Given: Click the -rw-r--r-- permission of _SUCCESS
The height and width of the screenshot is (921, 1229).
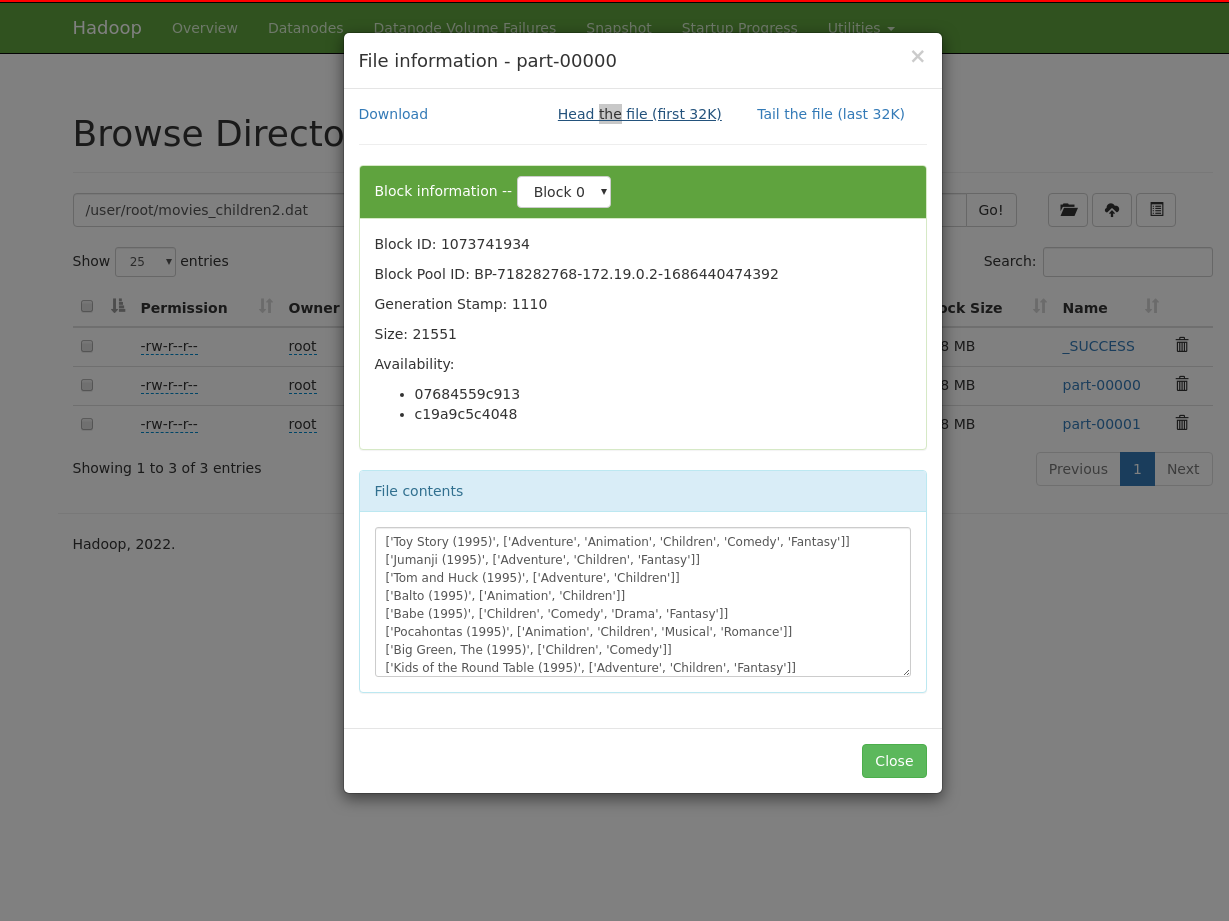Looking at the screenshot, I should (169, 346).
